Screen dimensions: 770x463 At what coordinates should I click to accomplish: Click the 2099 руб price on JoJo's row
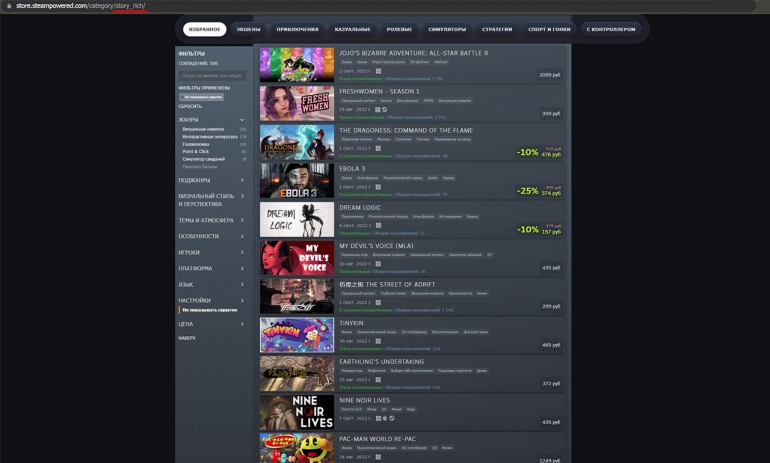tap(550, 75)
